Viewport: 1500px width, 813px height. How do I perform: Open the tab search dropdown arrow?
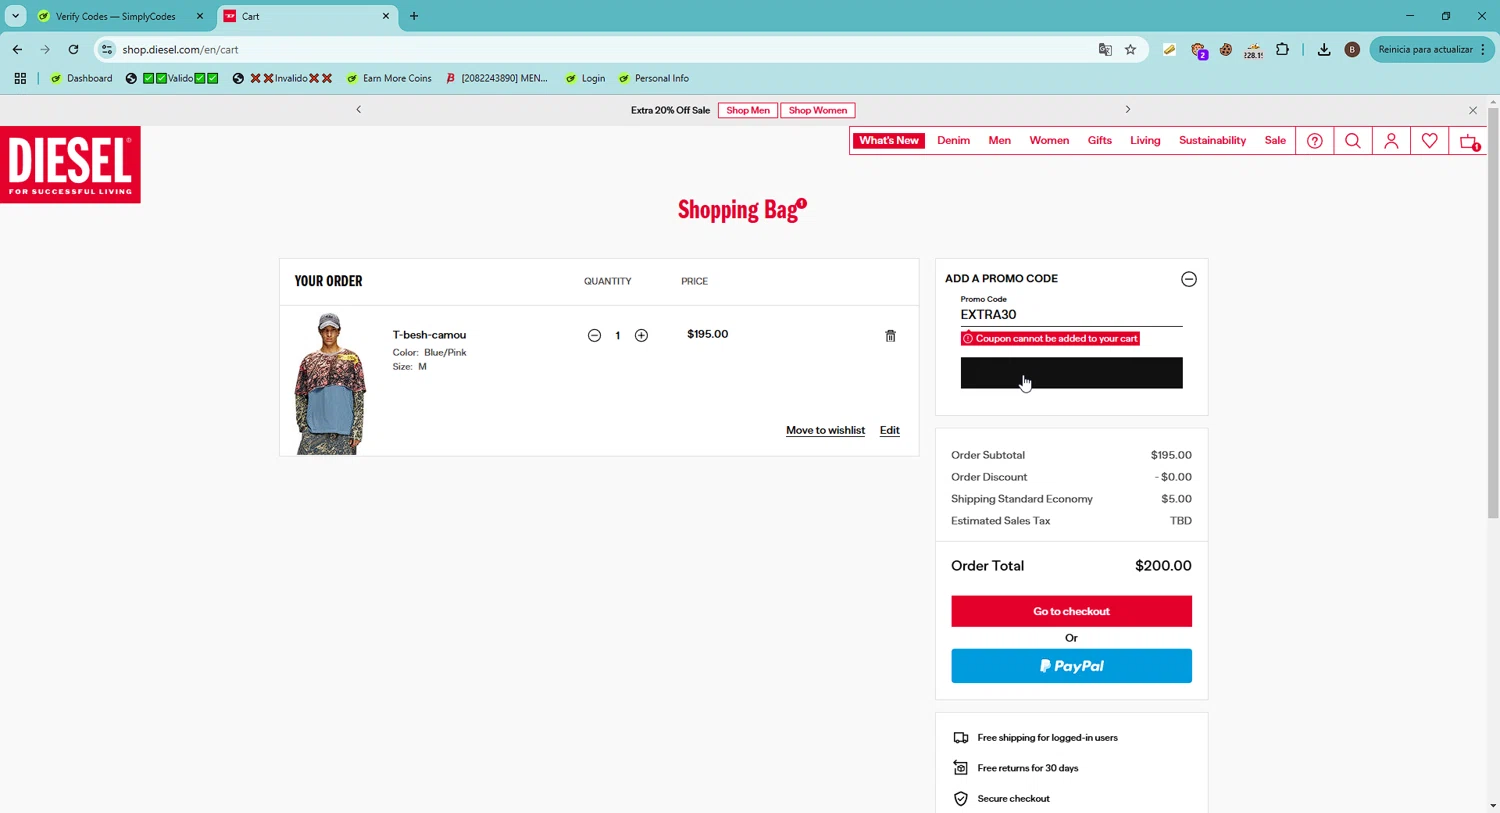[x=15, y=16]
